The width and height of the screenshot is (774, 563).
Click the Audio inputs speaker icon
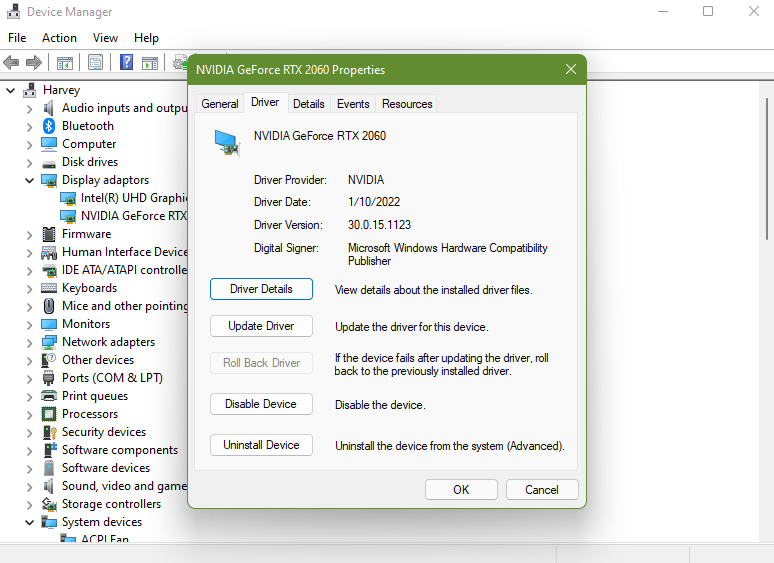[x=48, y=108]
